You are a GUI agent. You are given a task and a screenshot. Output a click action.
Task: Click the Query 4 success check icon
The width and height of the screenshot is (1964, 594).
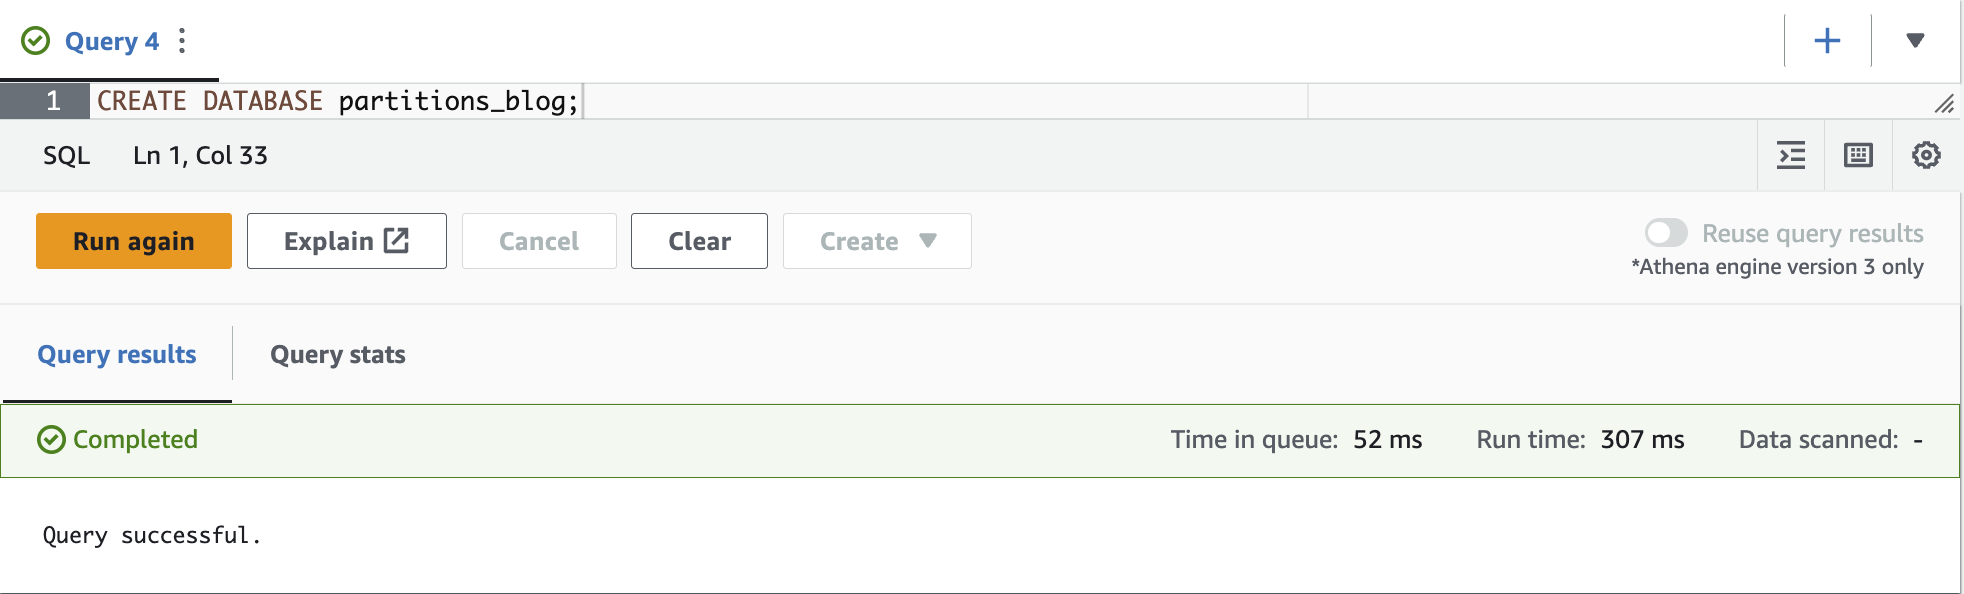pos(36,41)
